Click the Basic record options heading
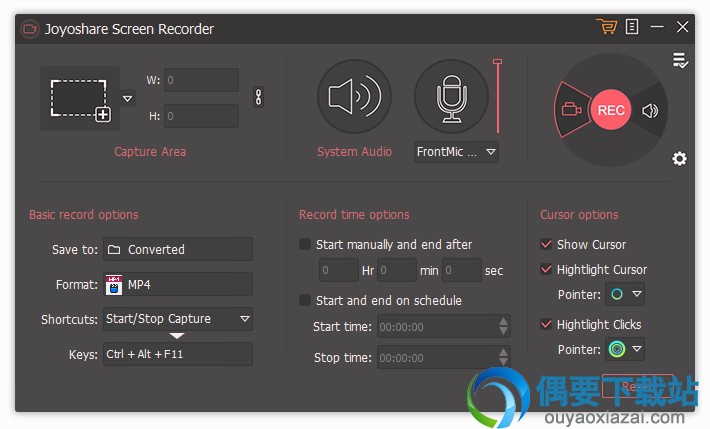This screenshot has height=429, width=710. (84, 214)
